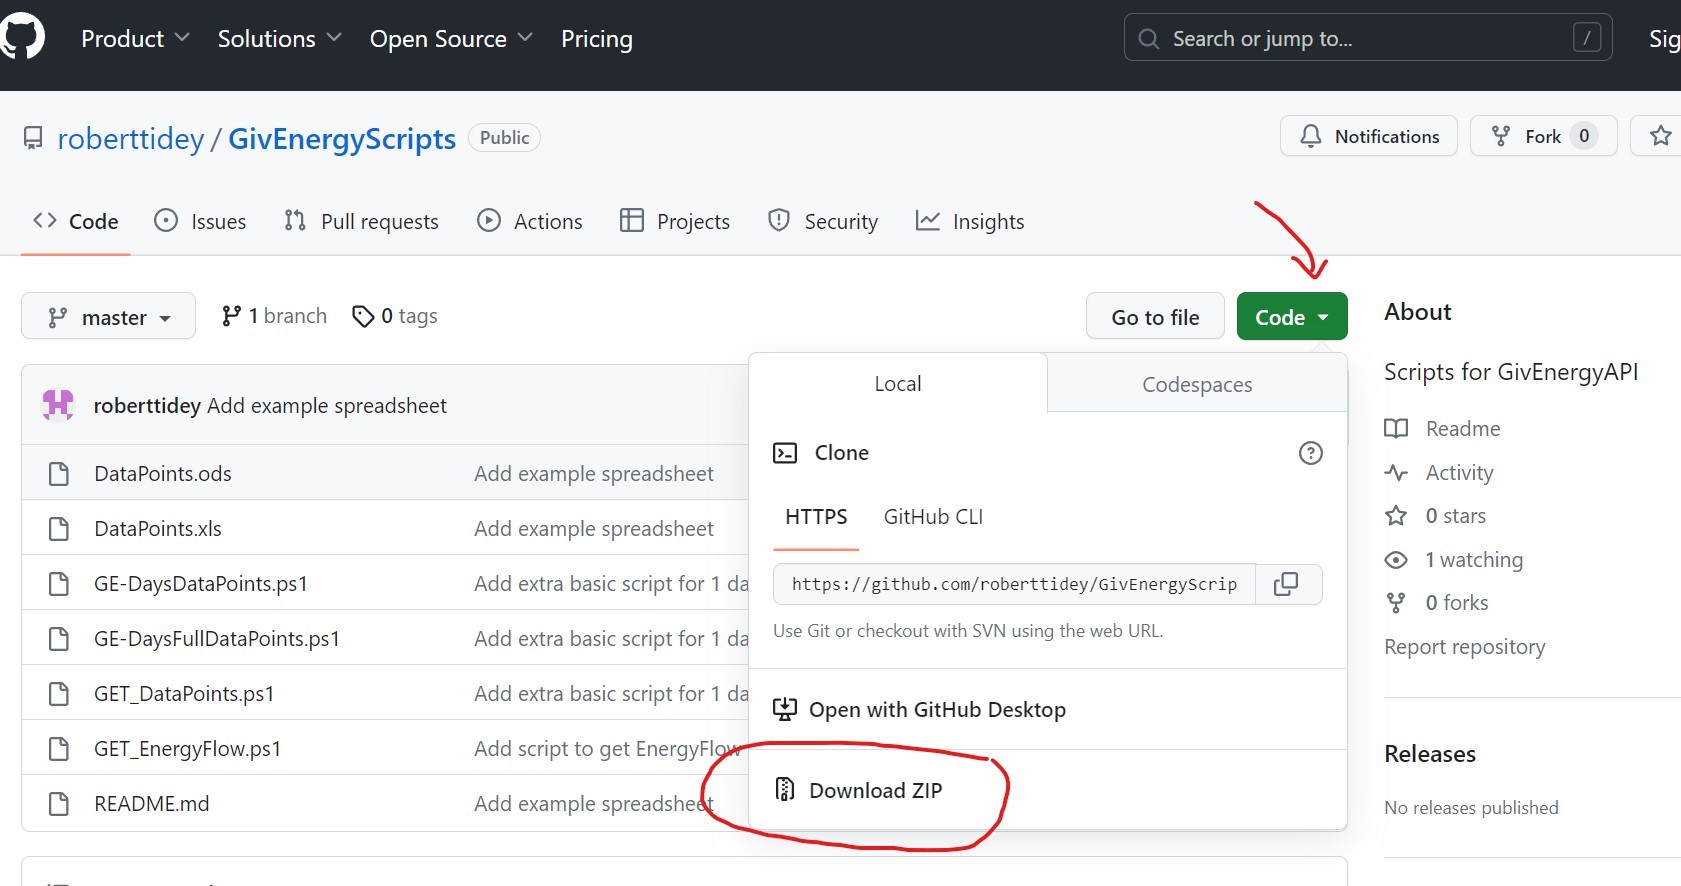Click the Fork button

[x=1544, y=136]
